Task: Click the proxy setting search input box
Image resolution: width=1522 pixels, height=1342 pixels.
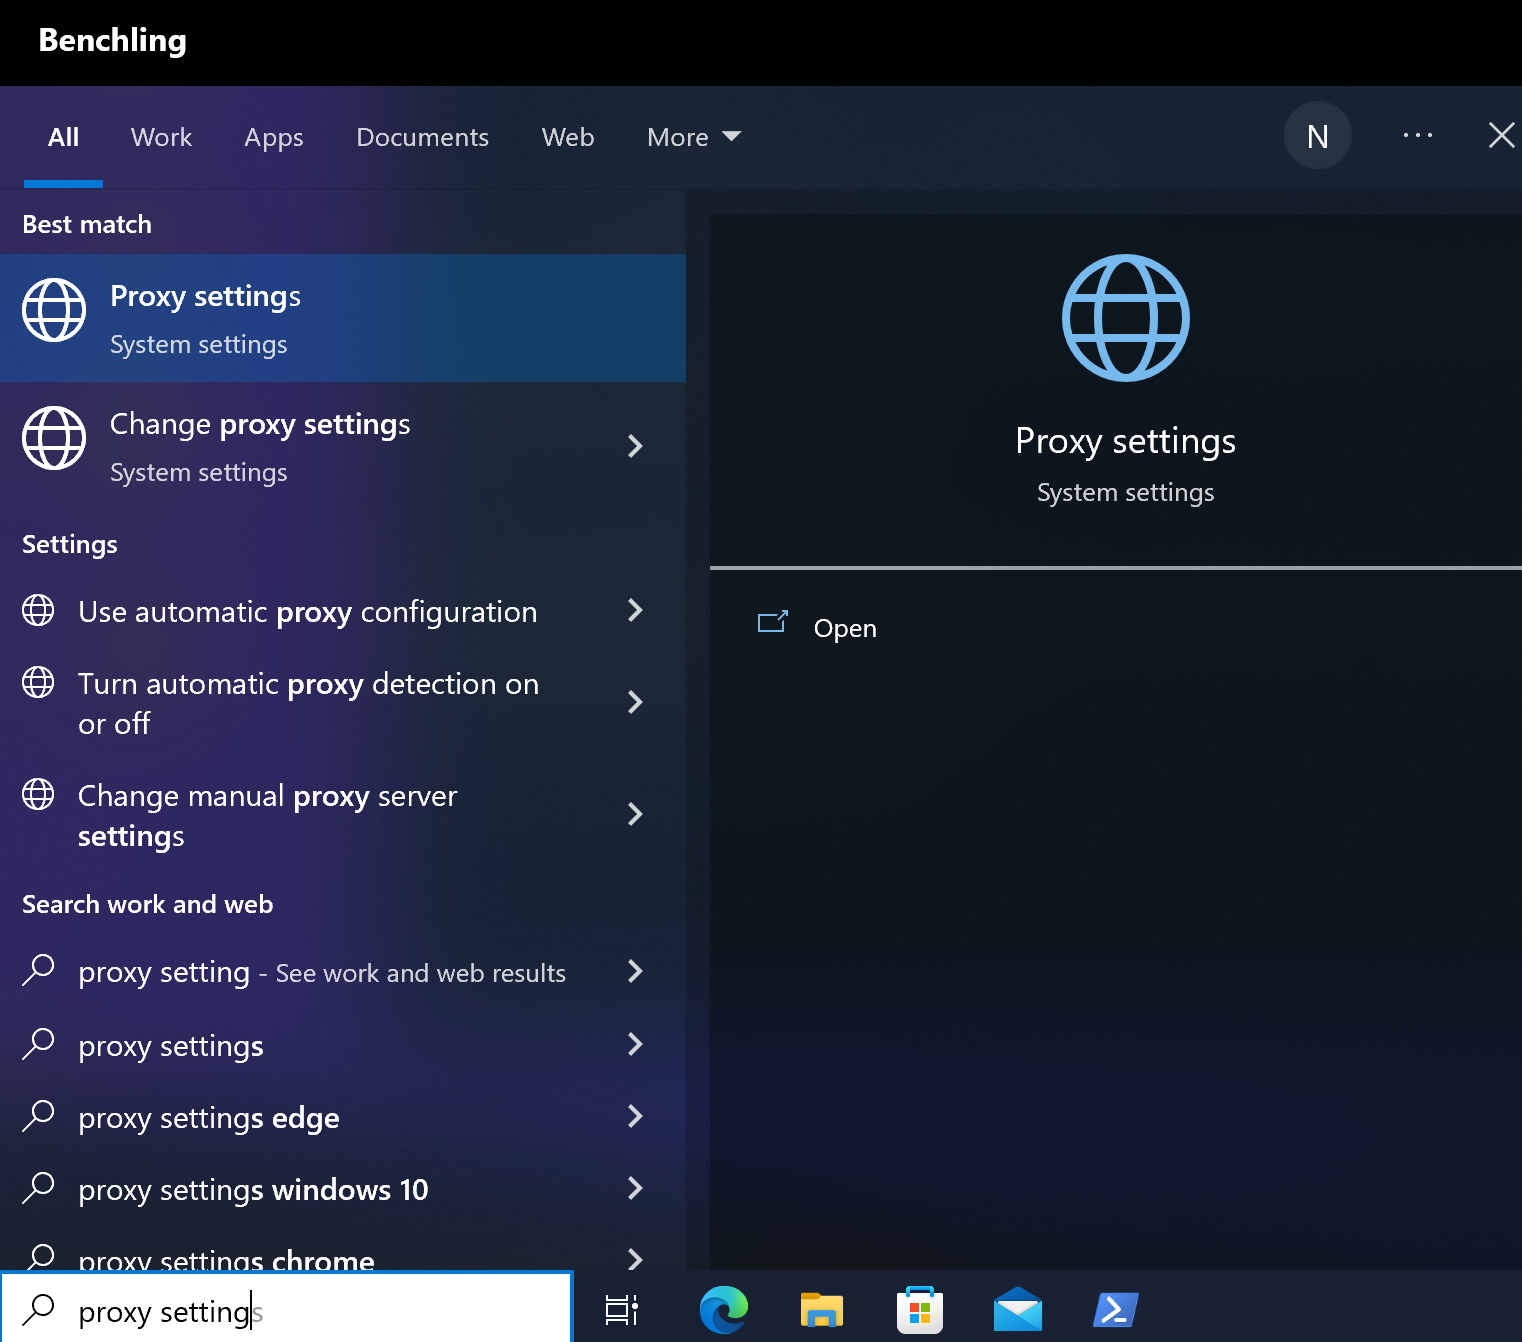Action: click(300, 1310)
